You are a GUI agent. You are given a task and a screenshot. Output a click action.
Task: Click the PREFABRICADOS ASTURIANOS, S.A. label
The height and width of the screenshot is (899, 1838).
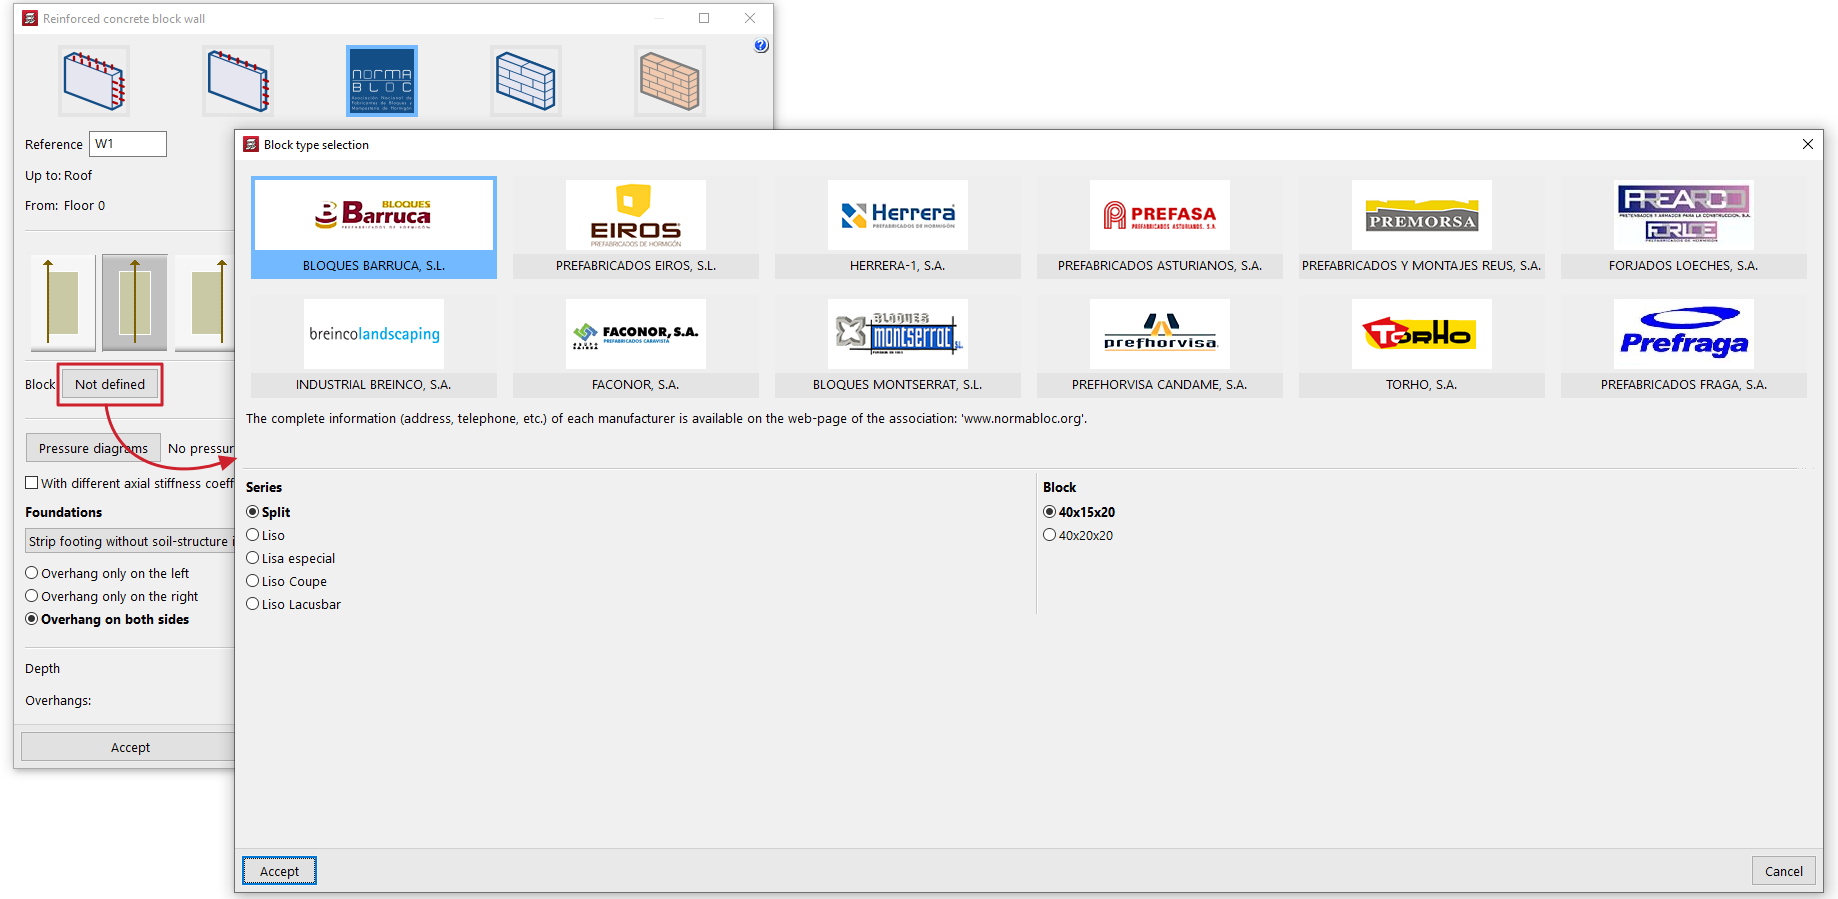[1160, 266]
